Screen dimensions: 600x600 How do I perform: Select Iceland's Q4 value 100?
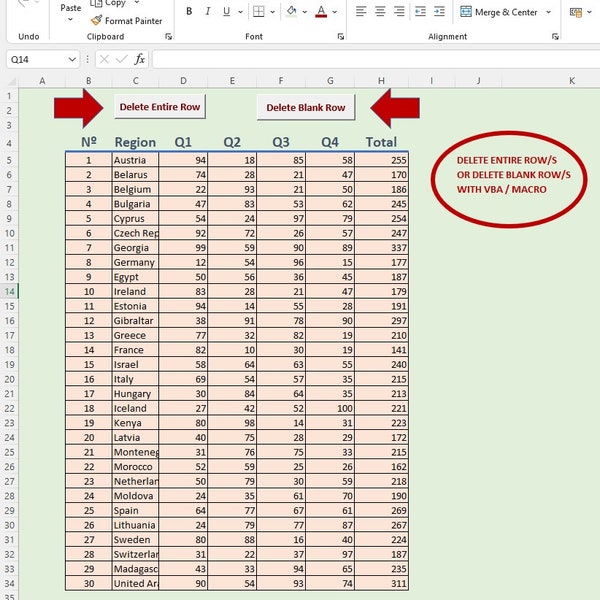330,408
